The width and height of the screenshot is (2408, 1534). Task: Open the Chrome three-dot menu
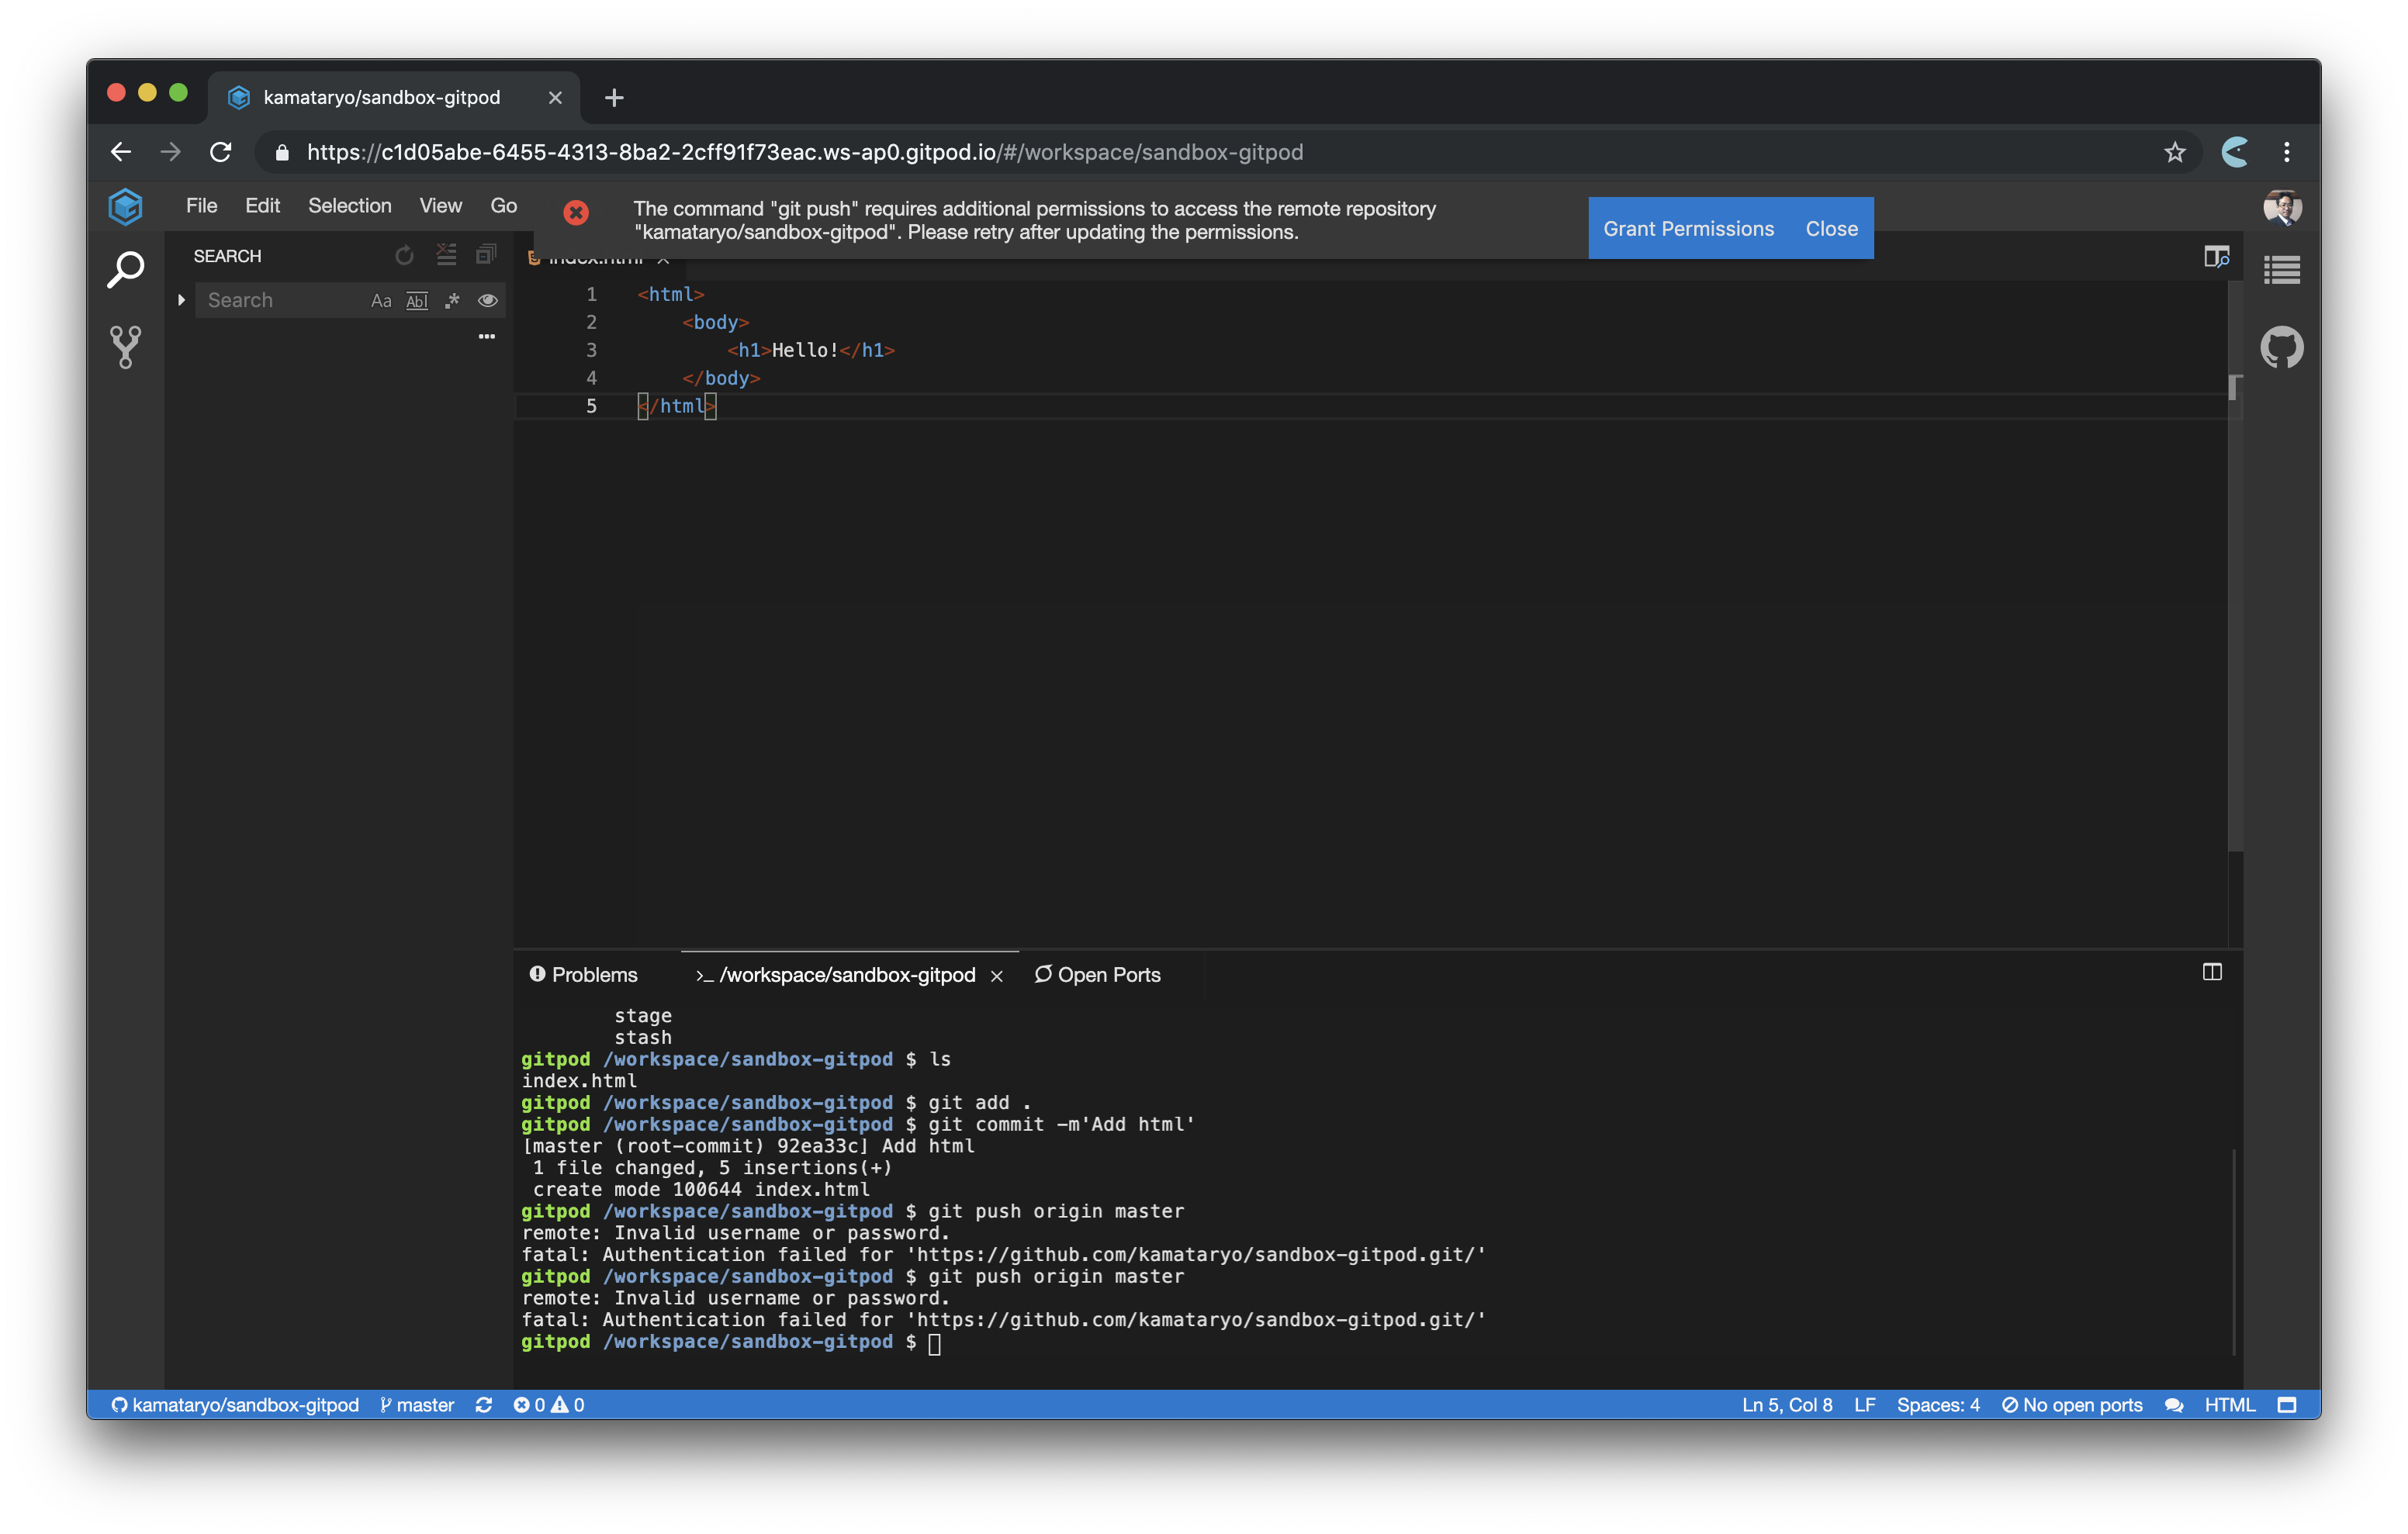point(2286,152)
